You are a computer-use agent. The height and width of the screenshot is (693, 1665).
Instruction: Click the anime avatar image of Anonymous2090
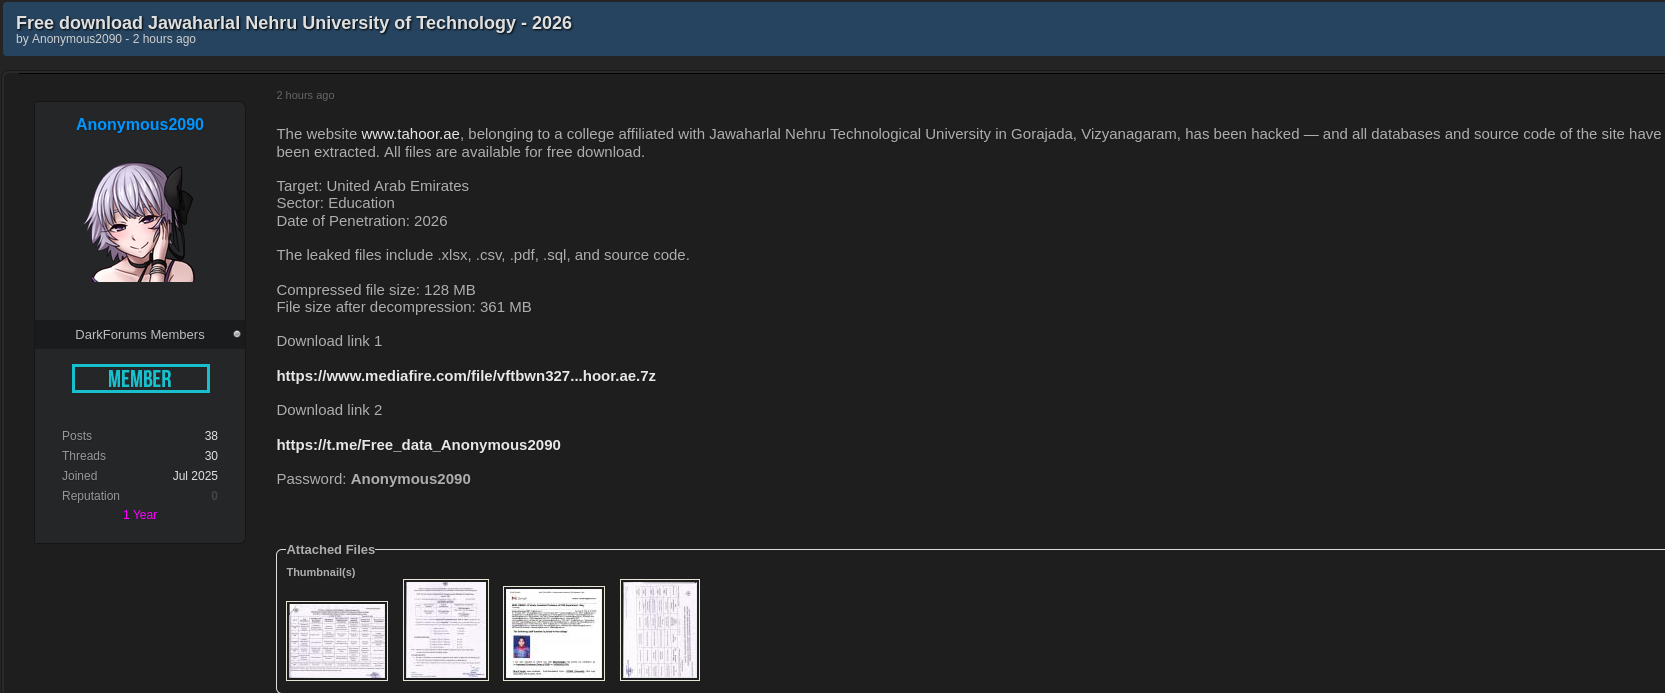coord(140,222)
